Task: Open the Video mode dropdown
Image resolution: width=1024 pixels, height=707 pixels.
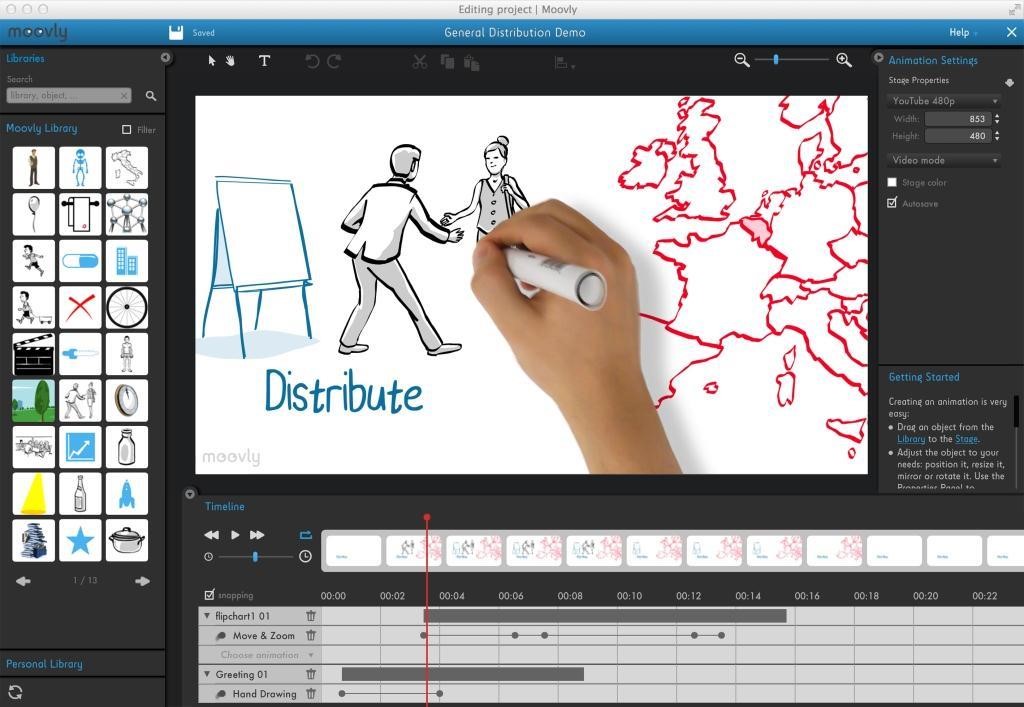Action: coord(944,160)
